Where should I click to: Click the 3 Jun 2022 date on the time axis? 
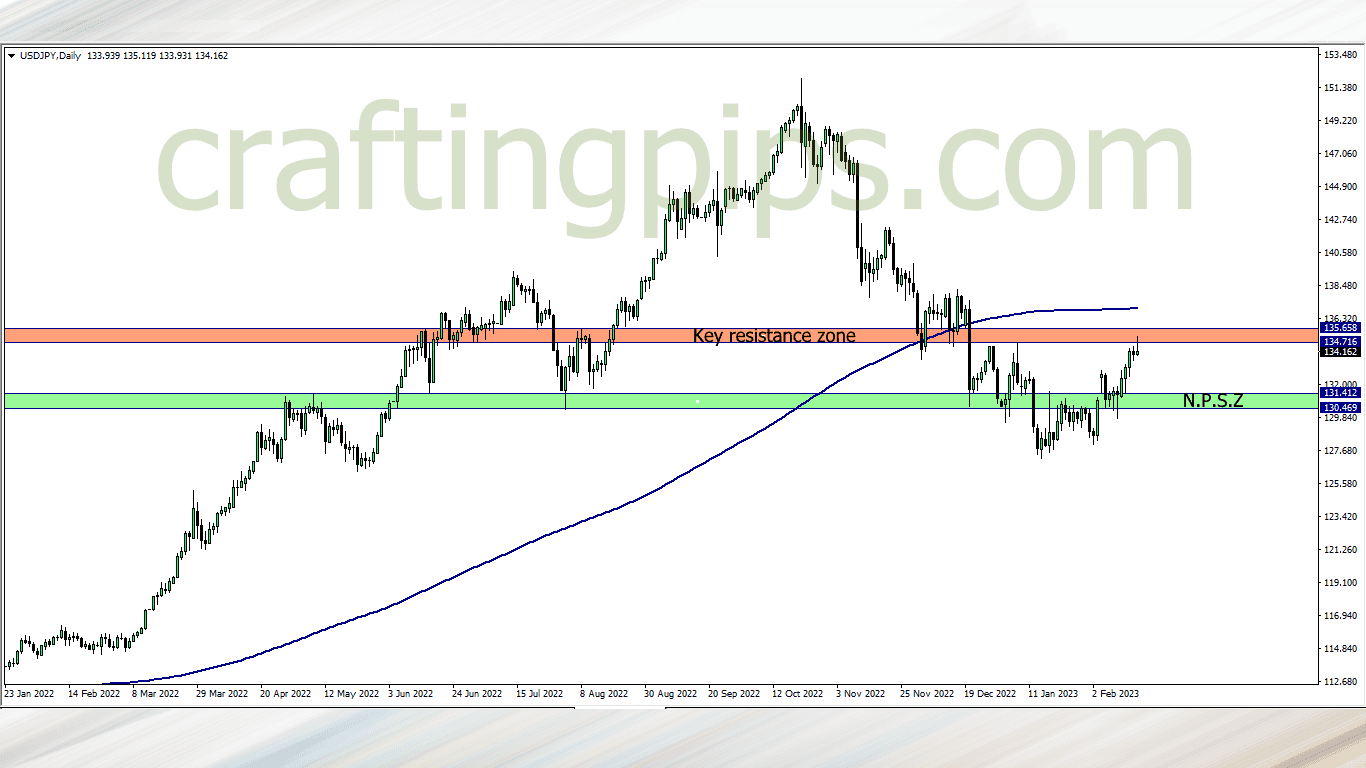click(411, 693)
